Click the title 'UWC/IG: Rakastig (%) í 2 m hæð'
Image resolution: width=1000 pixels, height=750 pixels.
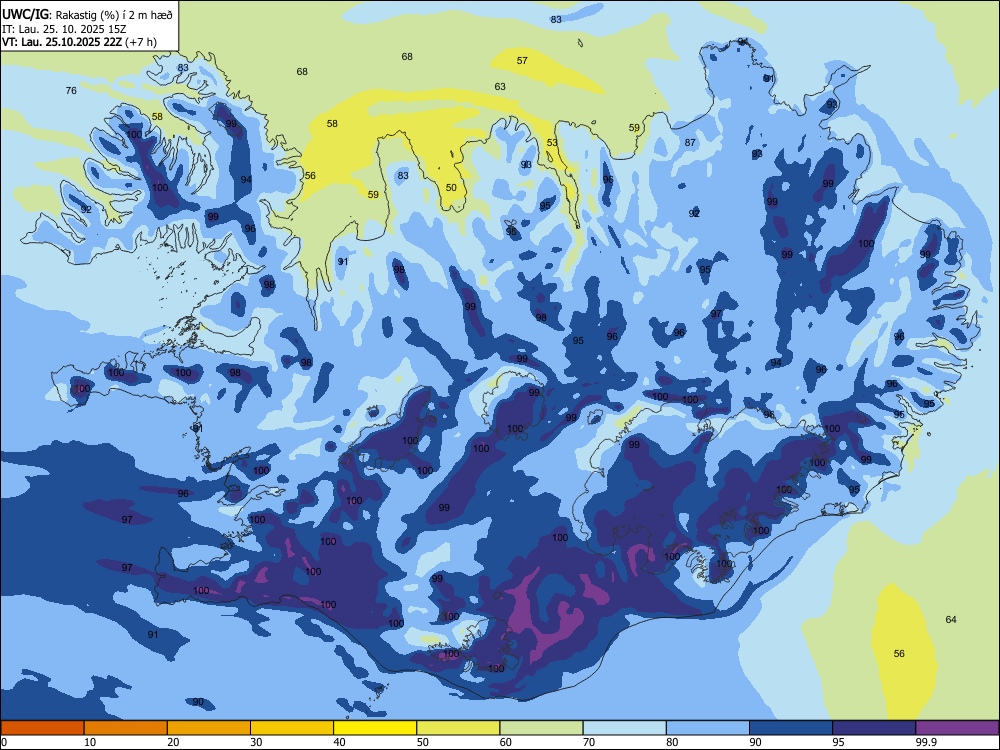tap(87, 13)
